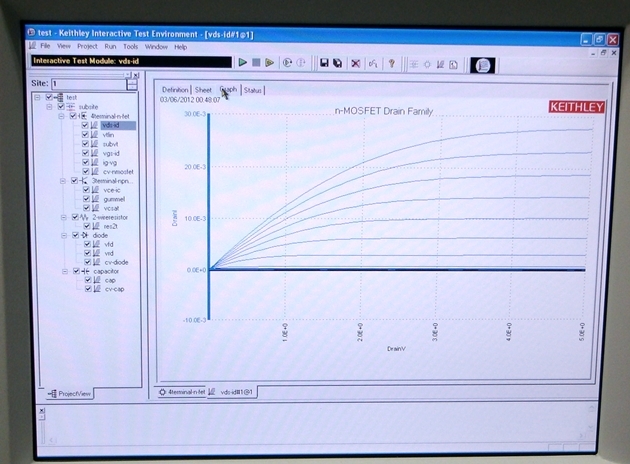Viewport: 630px width, 464px height.
Task: Uncheck the ig-vg test checkbox
Action: click(x=85, y=162)
